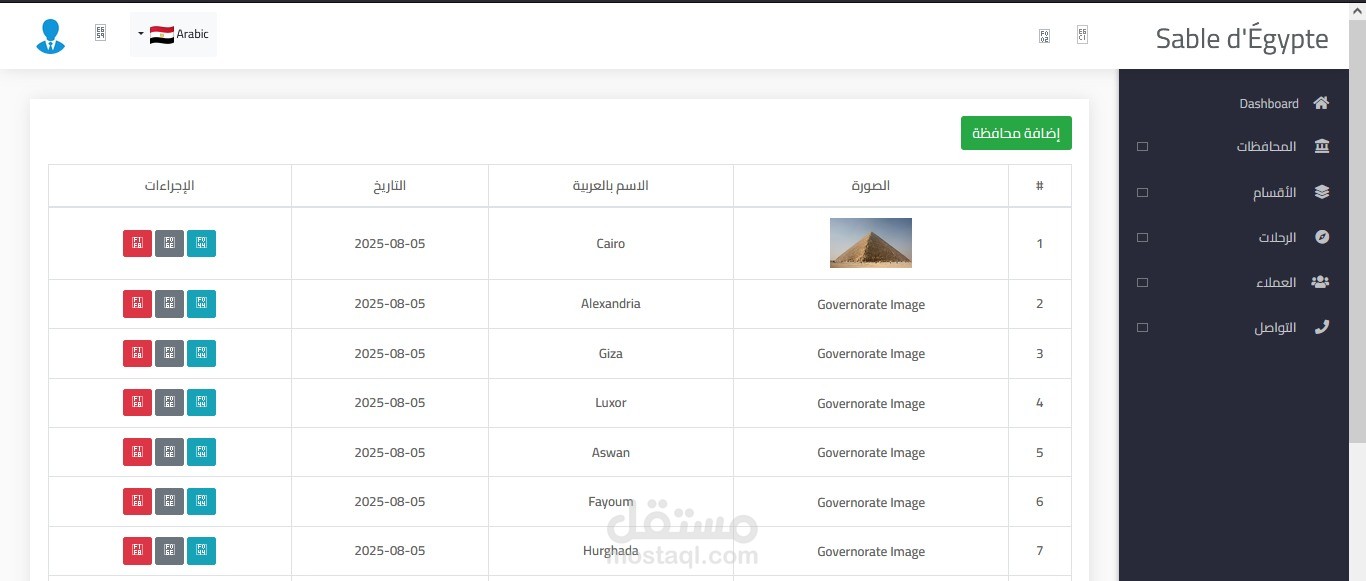Delete the Luxor governorate red button
This screenshot has width=1366, height=581.
coord(137,402)
